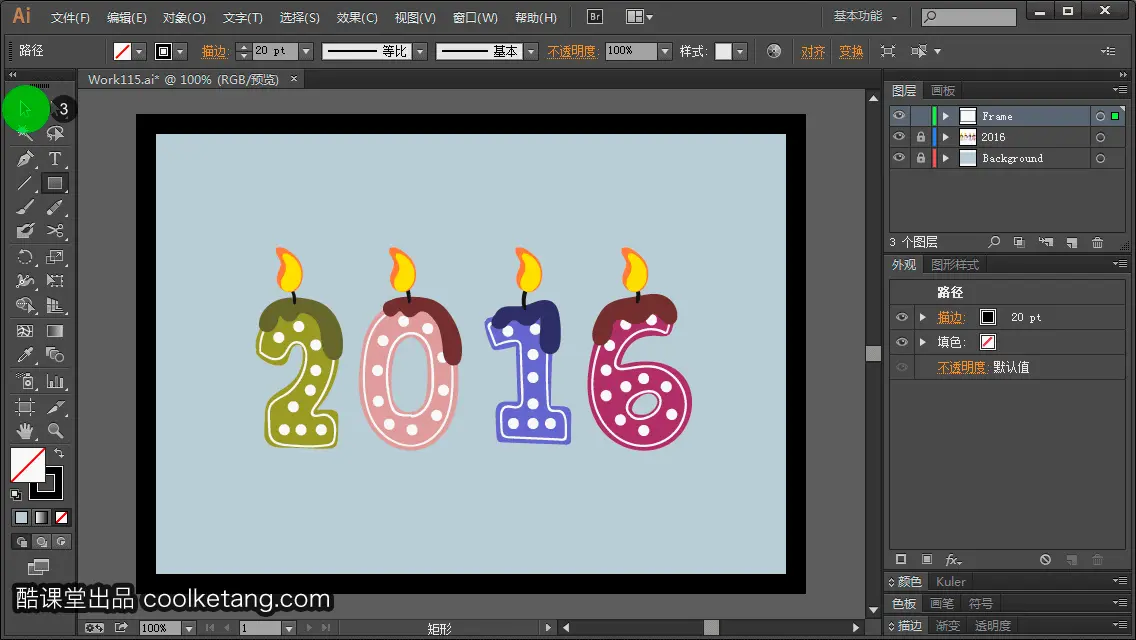Select the Scissors tool
Screen dimensions: 1136x640
(55, 231)
